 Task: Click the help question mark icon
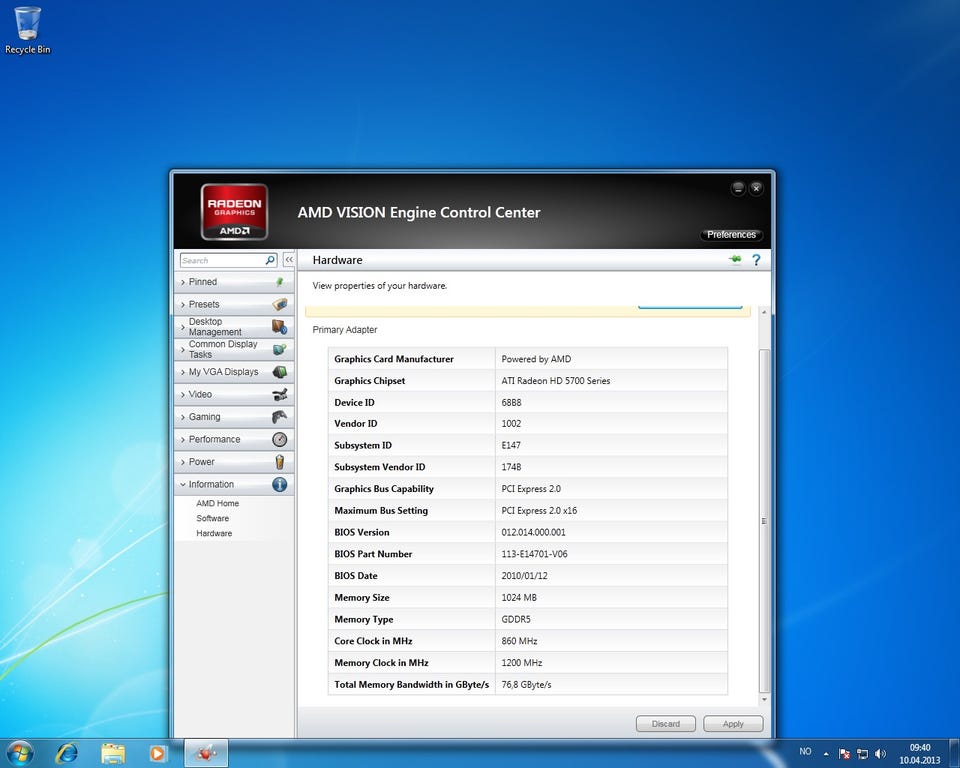click(756, 260)
